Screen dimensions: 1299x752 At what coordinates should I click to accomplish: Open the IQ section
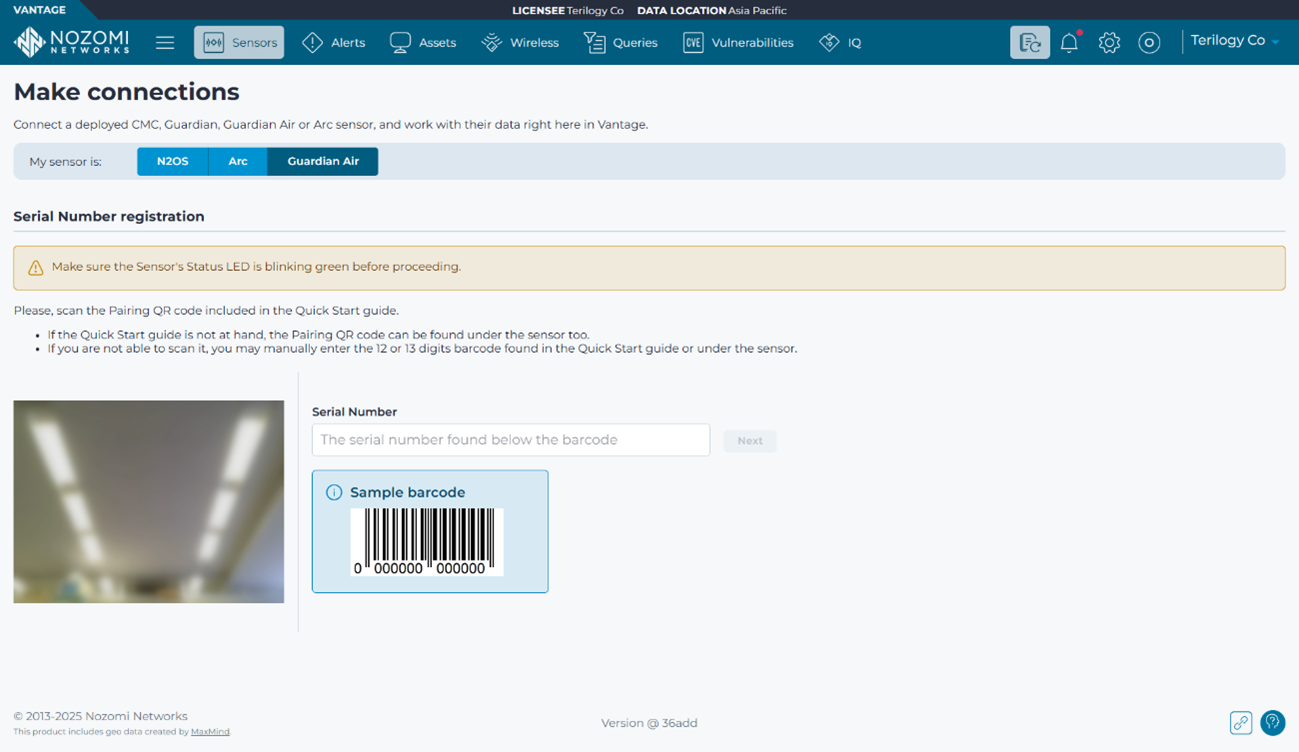tap(840, 42)
